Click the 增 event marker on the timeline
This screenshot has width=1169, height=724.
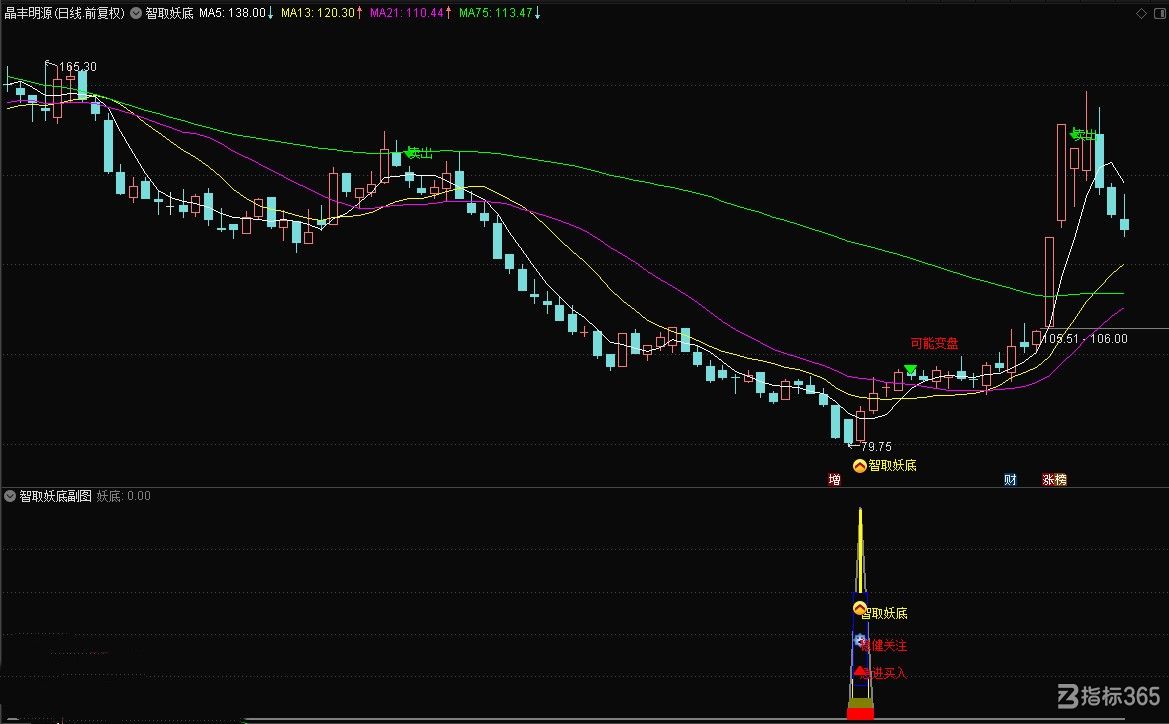(834, 479)
